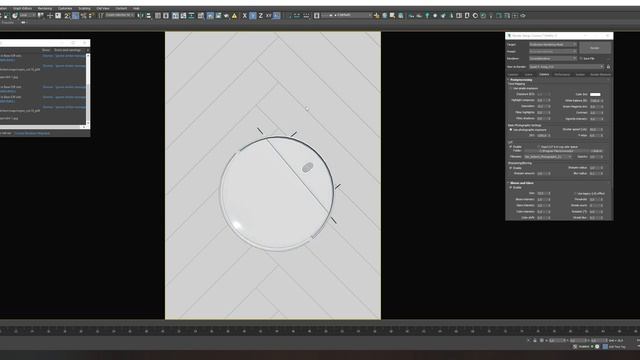Click the Add Time Tag status bar entry
The height and width of the screenshot is (360, 640).
(x=617, y=347)
